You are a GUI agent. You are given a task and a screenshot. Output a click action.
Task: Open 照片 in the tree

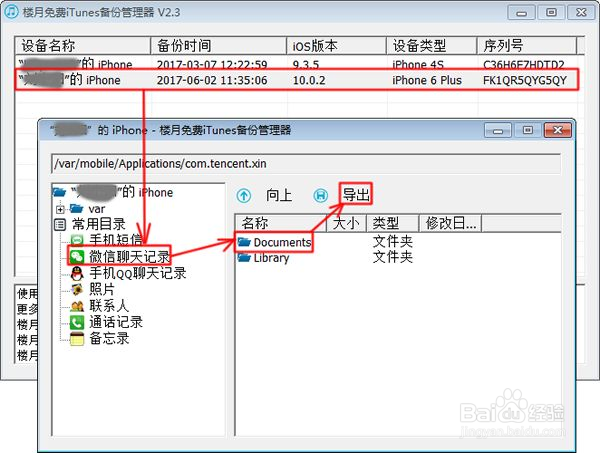102,289
